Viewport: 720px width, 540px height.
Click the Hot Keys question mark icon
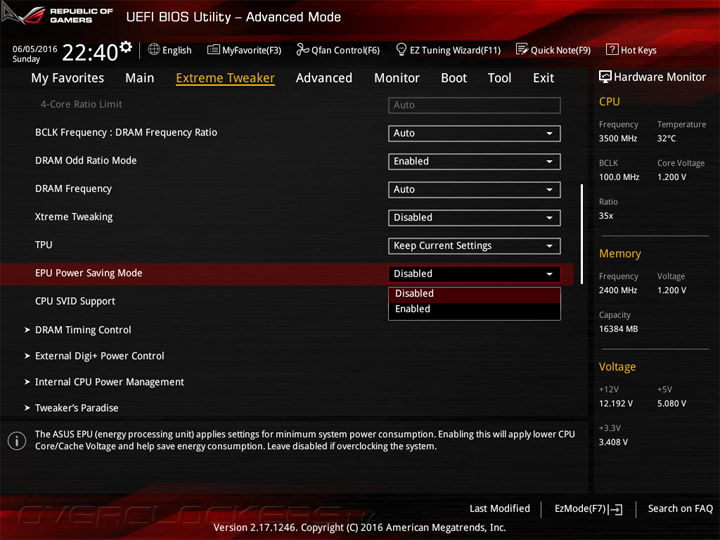point(612,49)
